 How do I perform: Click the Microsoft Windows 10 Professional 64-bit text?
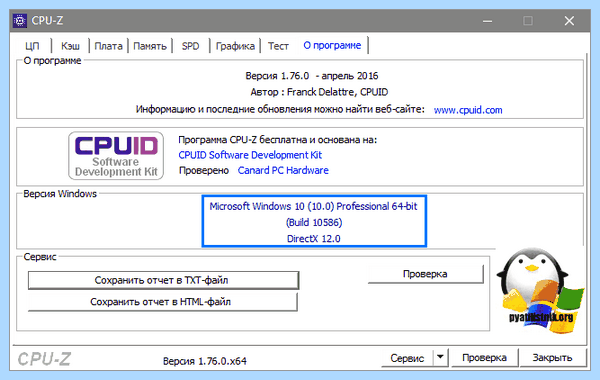pos(313,206)
